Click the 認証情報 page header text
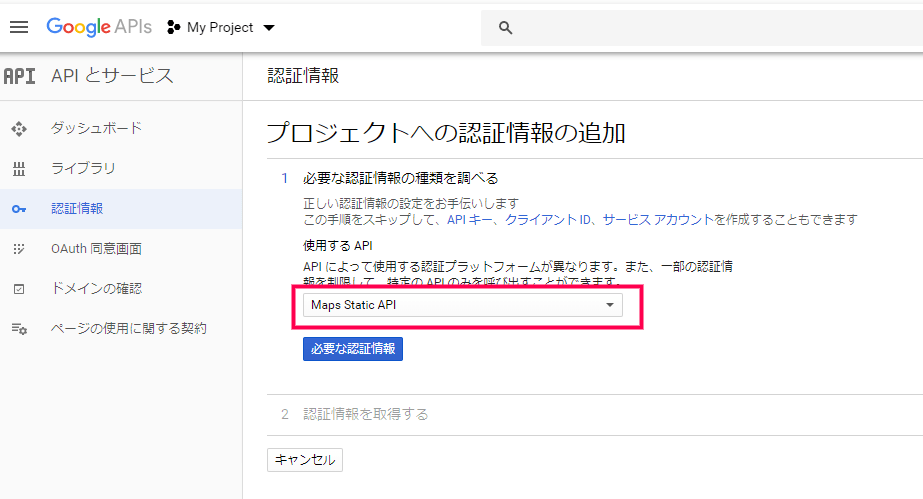Viewport: 923px width, 499px height. tap(303, 76)
